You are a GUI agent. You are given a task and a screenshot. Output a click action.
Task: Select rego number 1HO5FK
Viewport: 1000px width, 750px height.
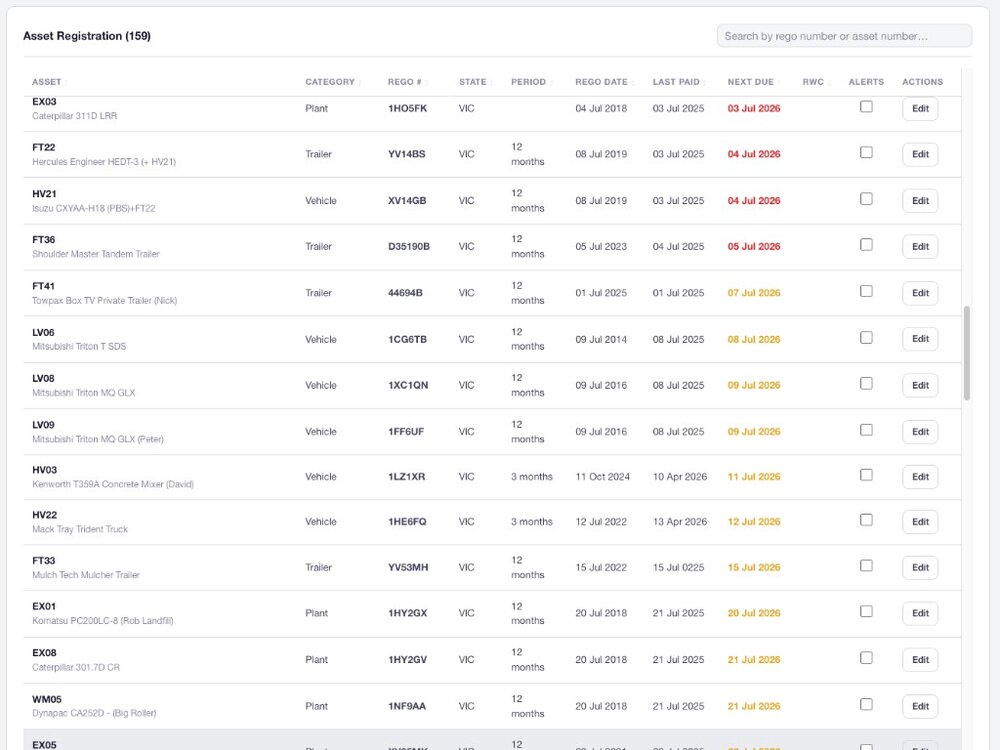click(x=408, y=108)
